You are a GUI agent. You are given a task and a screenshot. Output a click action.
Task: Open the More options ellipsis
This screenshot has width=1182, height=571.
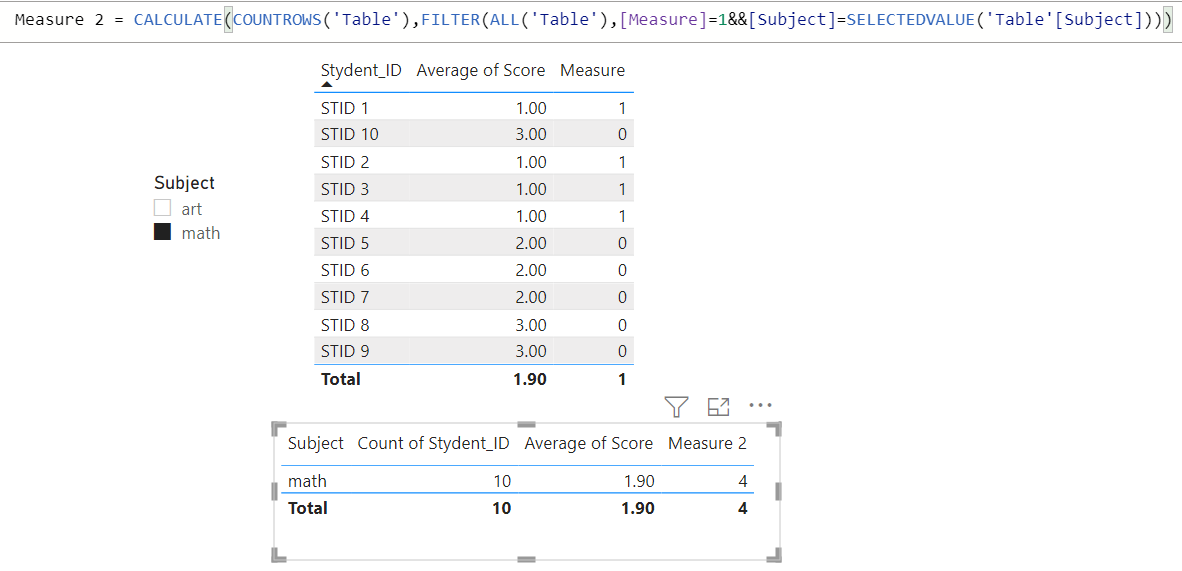click(761, 406)
